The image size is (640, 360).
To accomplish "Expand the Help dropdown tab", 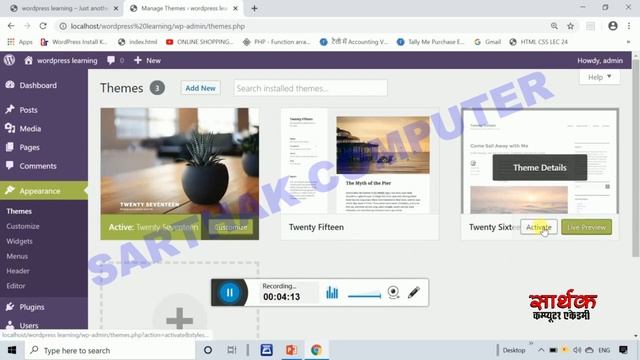I will [599, 77].
